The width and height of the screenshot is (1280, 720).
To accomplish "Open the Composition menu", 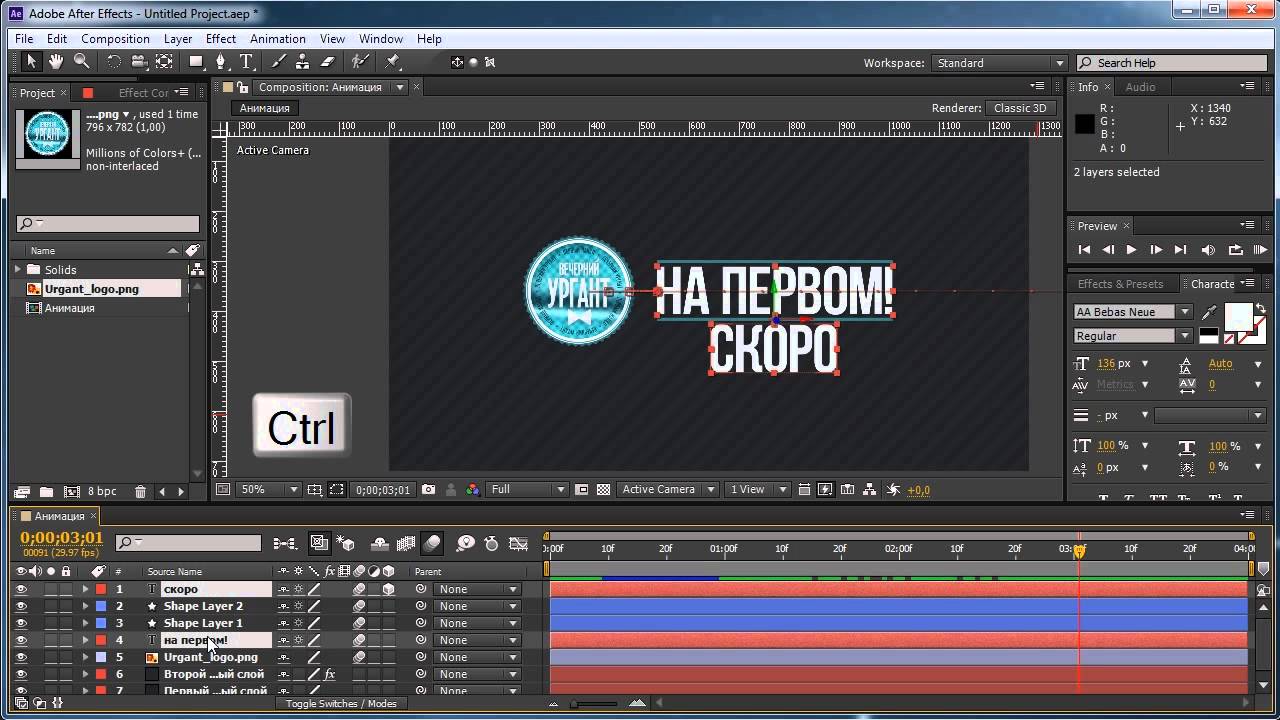I will 115,39.
